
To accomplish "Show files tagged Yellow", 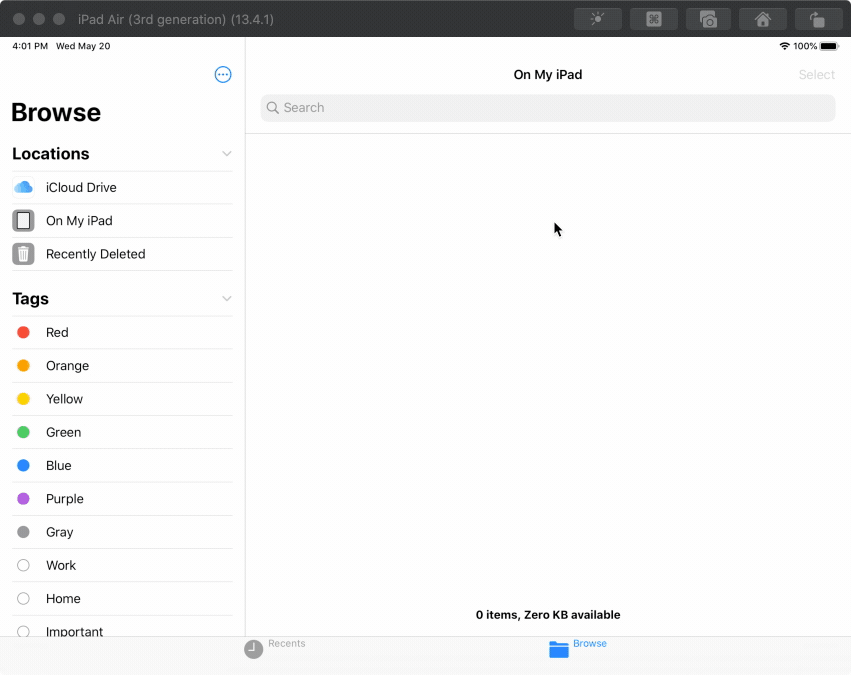I will (x=122, y=399).
